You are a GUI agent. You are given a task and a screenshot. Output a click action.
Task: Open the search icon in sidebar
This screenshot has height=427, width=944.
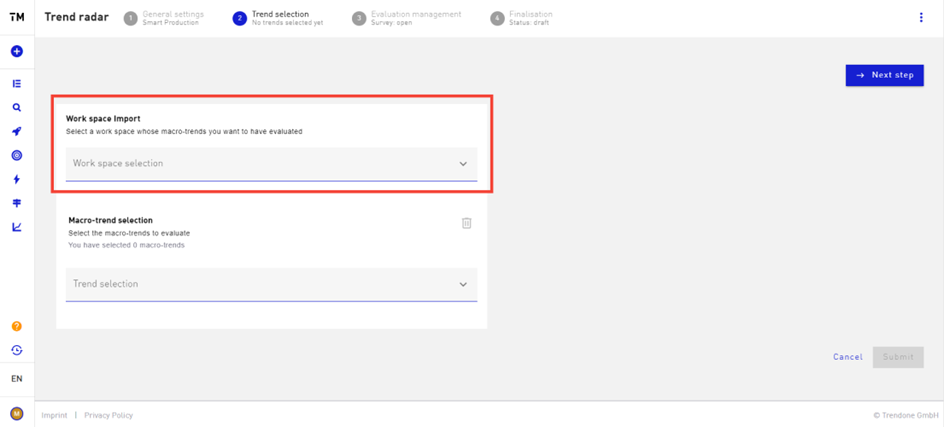17,108
